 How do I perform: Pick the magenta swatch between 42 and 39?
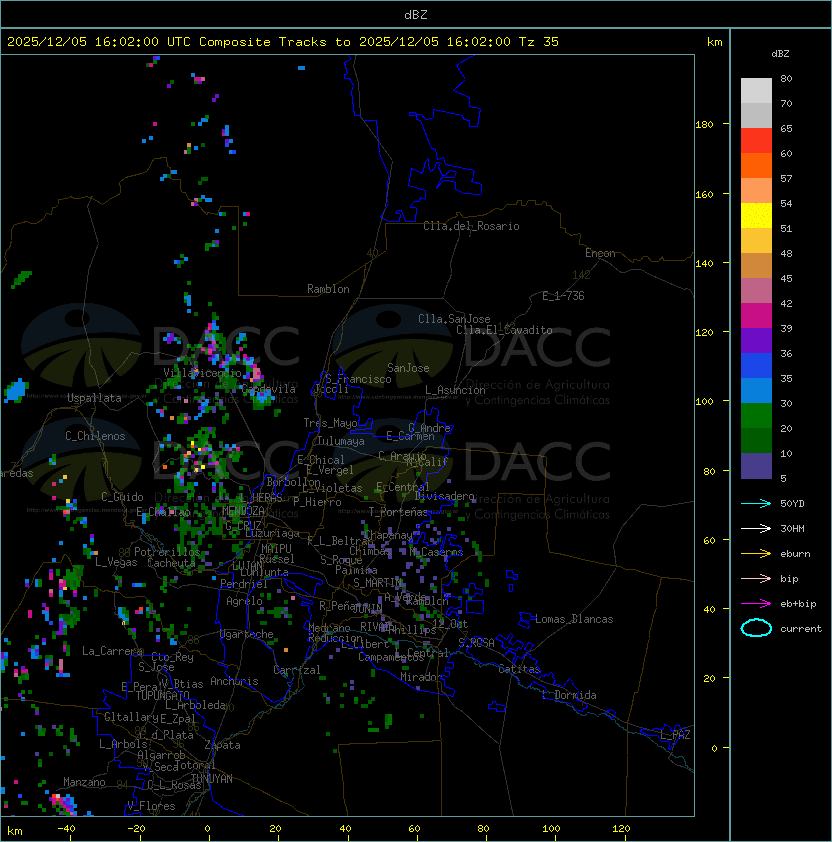(x=756, y=315)
